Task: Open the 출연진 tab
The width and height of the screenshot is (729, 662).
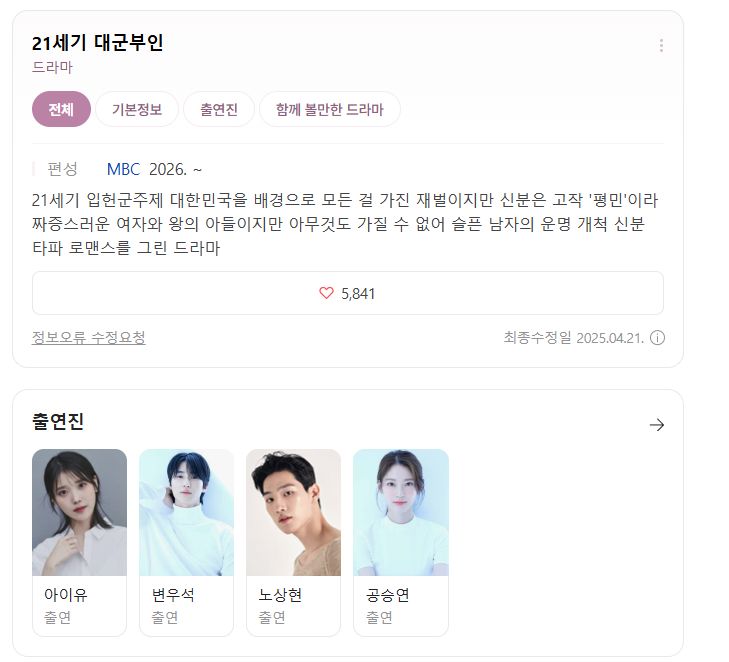Action: 219,109
